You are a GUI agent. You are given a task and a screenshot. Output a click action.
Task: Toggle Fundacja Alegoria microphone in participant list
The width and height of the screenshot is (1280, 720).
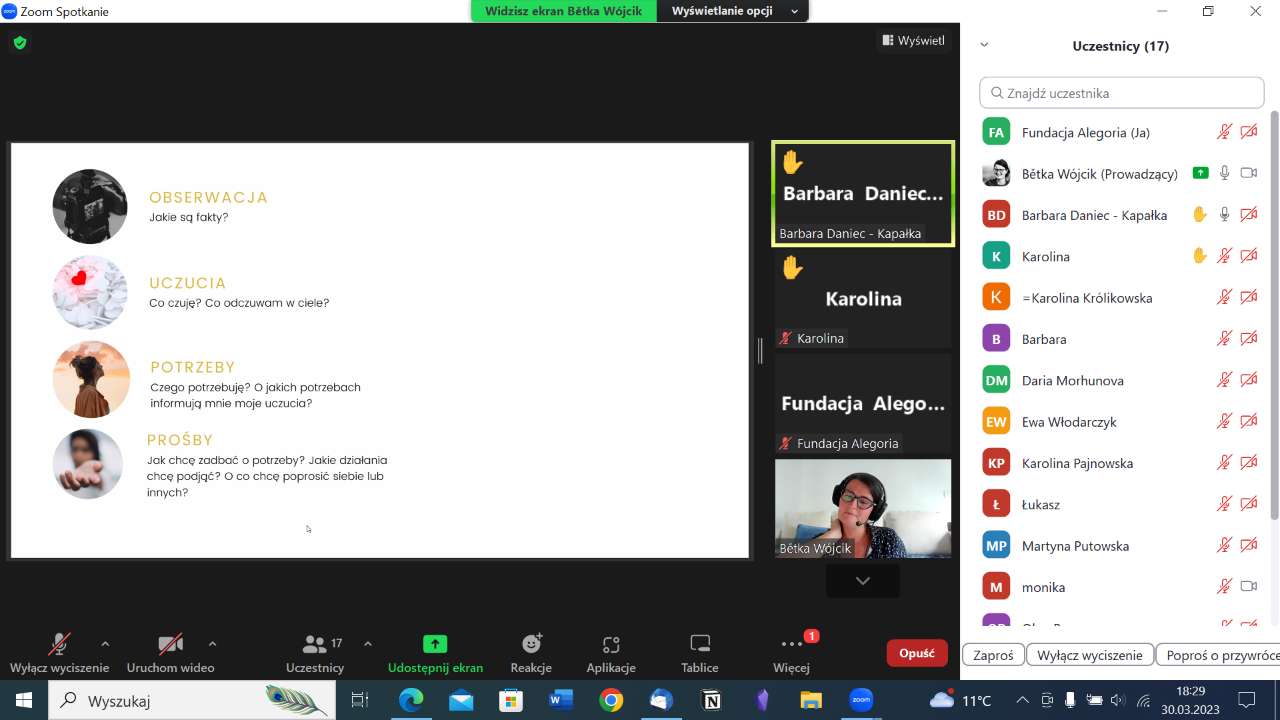(1223, 132)
